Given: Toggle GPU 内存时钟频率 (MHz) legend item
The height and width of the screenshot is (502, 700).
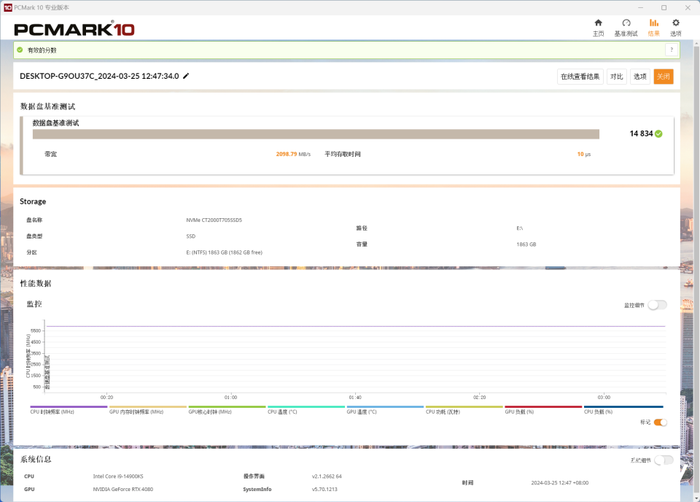Looking at the screenshot, I should pyautogui.click(x=147, y=410).
